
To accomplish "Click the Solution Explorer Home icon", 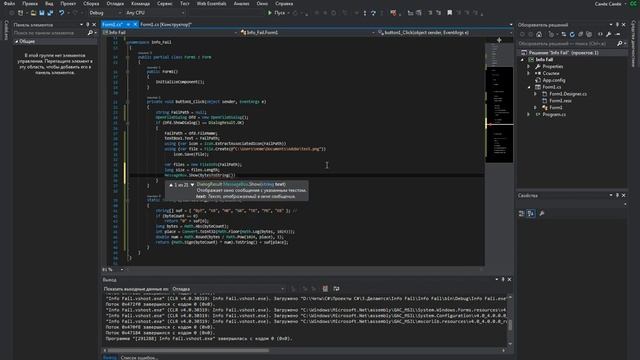I will click(539, 34).
